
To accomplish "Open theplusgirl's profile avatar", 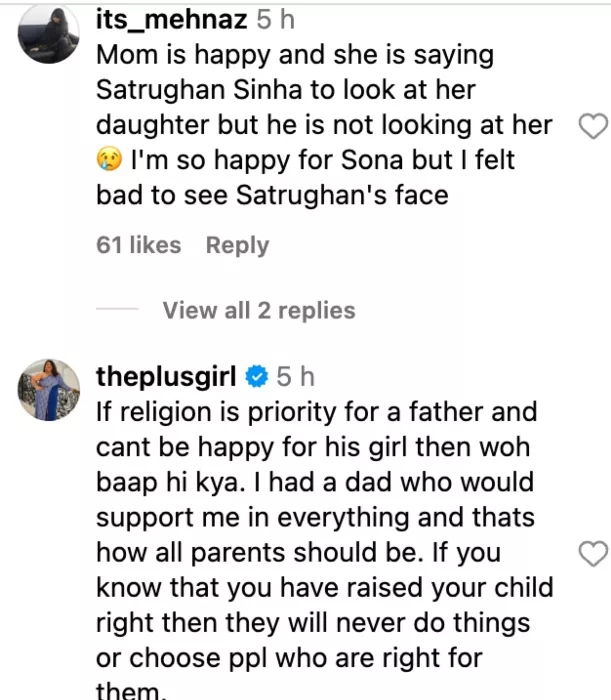I will (x=49, y=390).
